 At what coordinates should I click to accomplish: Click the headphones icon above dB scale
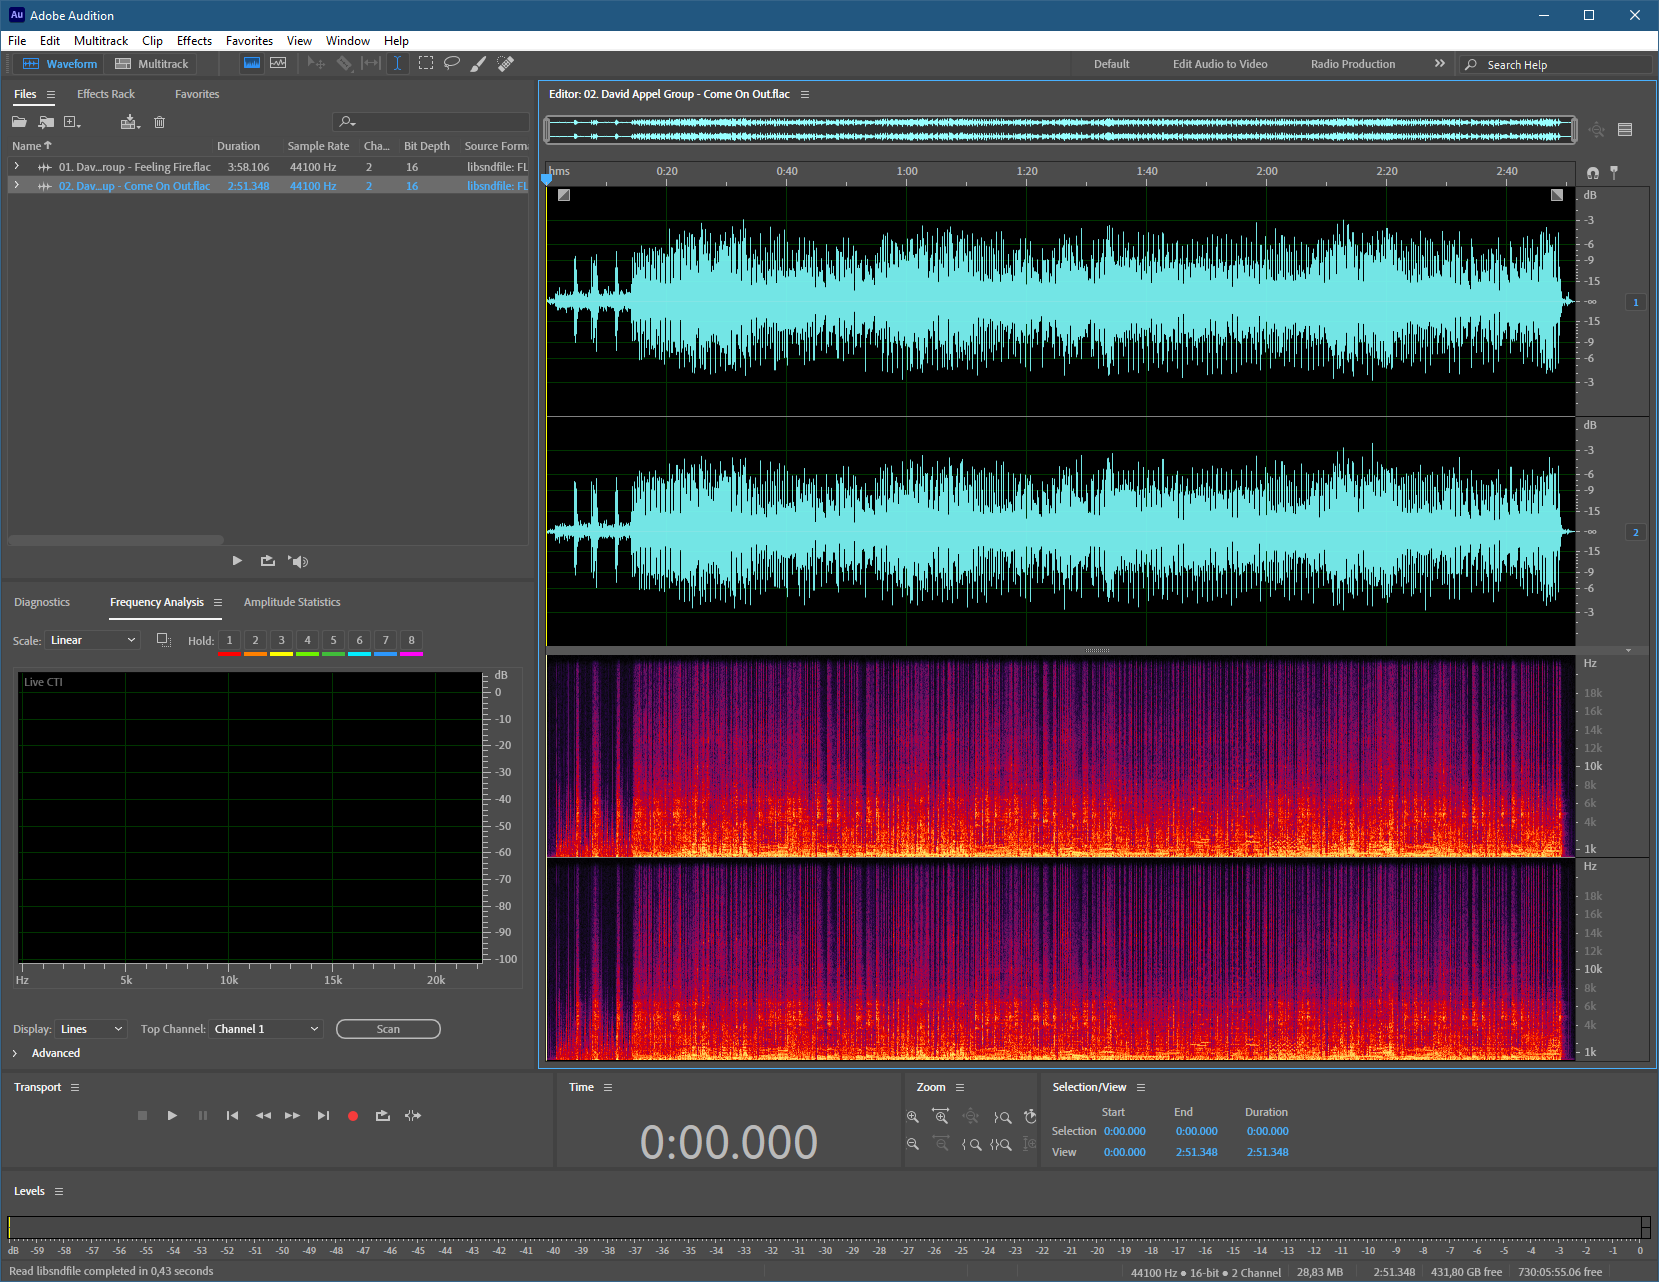point(1593,173)
